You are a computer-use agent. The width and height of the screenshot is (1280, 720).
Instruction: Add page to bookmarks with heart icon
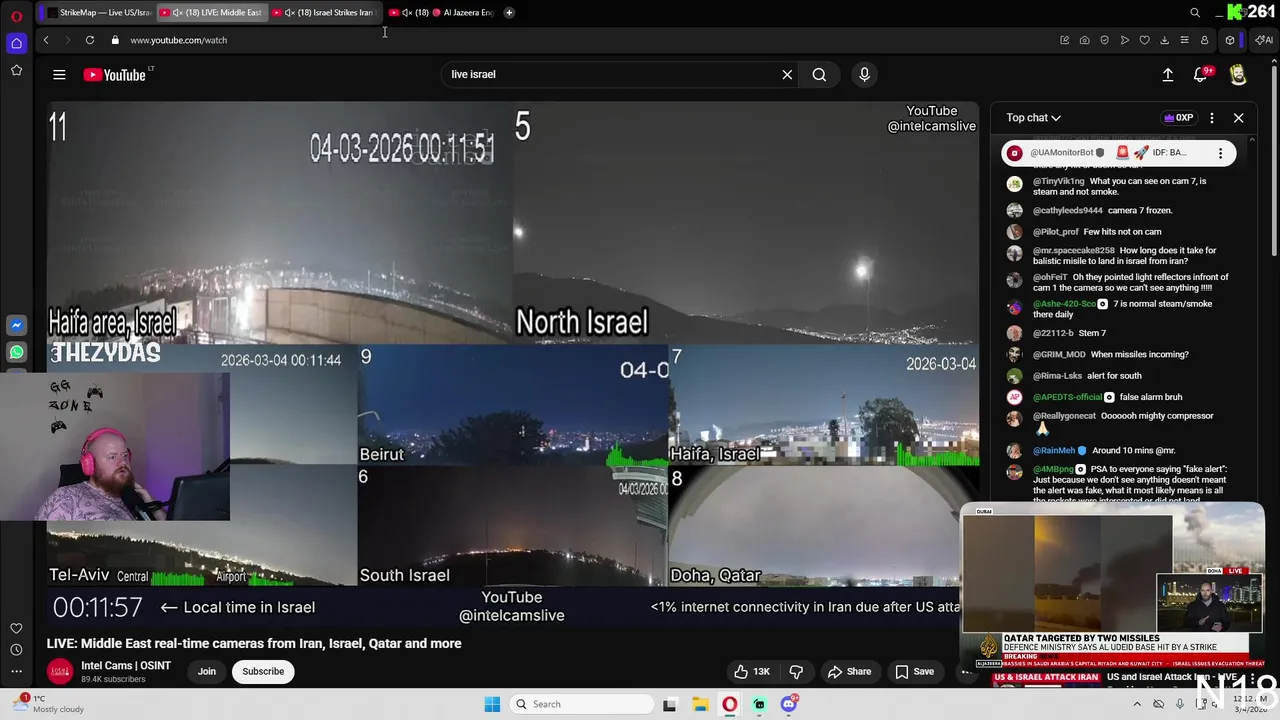1144,40
